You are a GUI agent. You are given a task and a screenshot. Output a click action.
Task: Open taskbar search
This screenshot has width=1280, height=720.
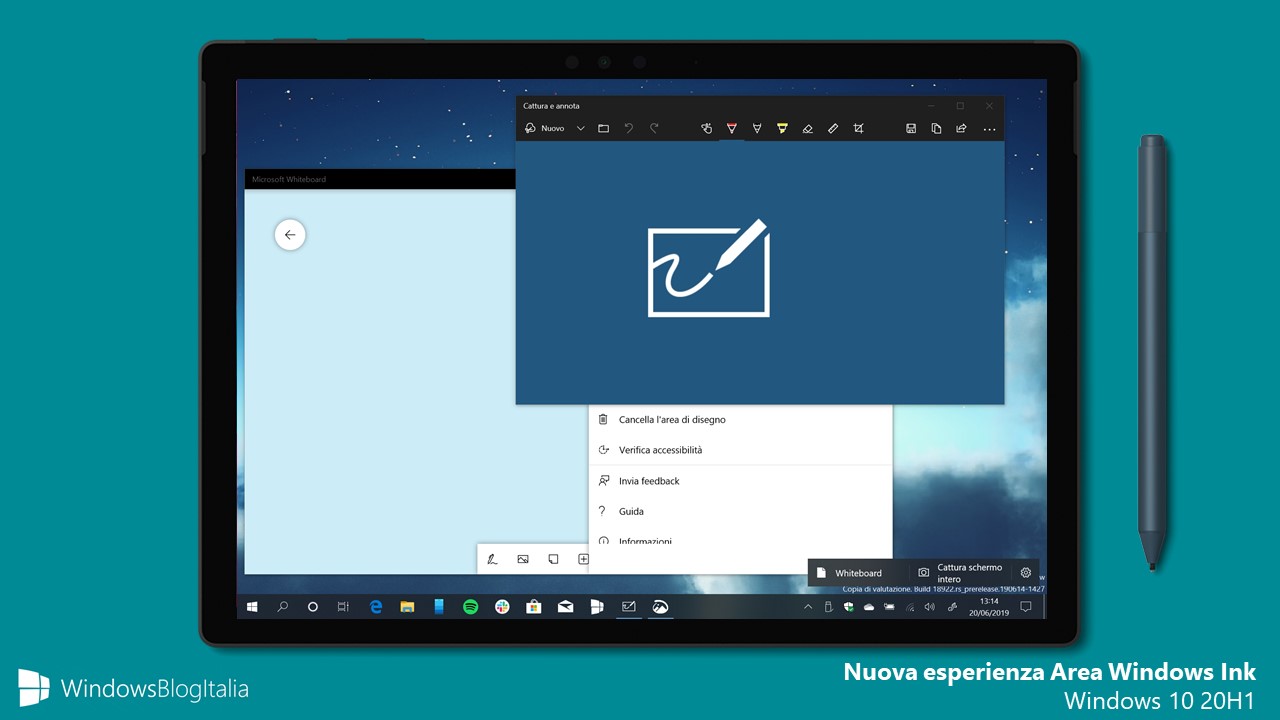point(283,606)
